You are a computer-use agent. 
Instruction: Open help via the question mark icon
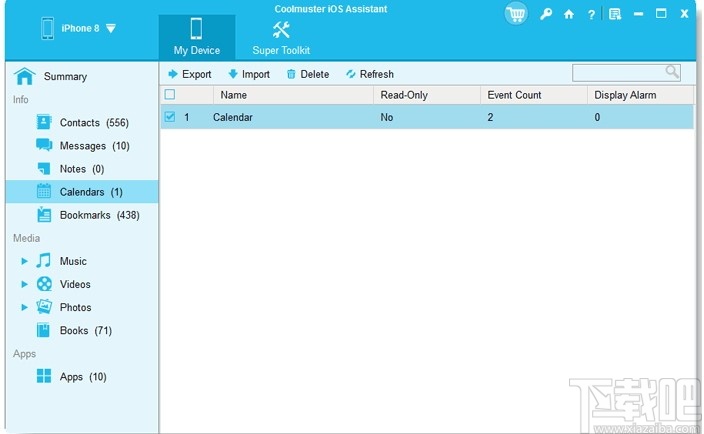pyautogui.click(x=591, y=14)
